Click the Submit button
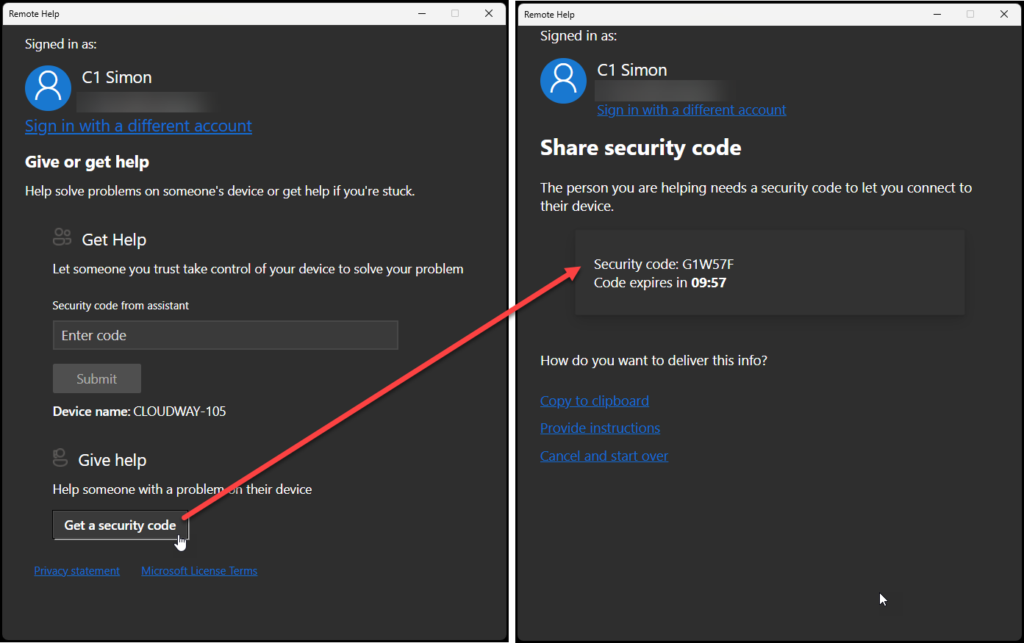The image size is (1024, 643). click(97, 379)
